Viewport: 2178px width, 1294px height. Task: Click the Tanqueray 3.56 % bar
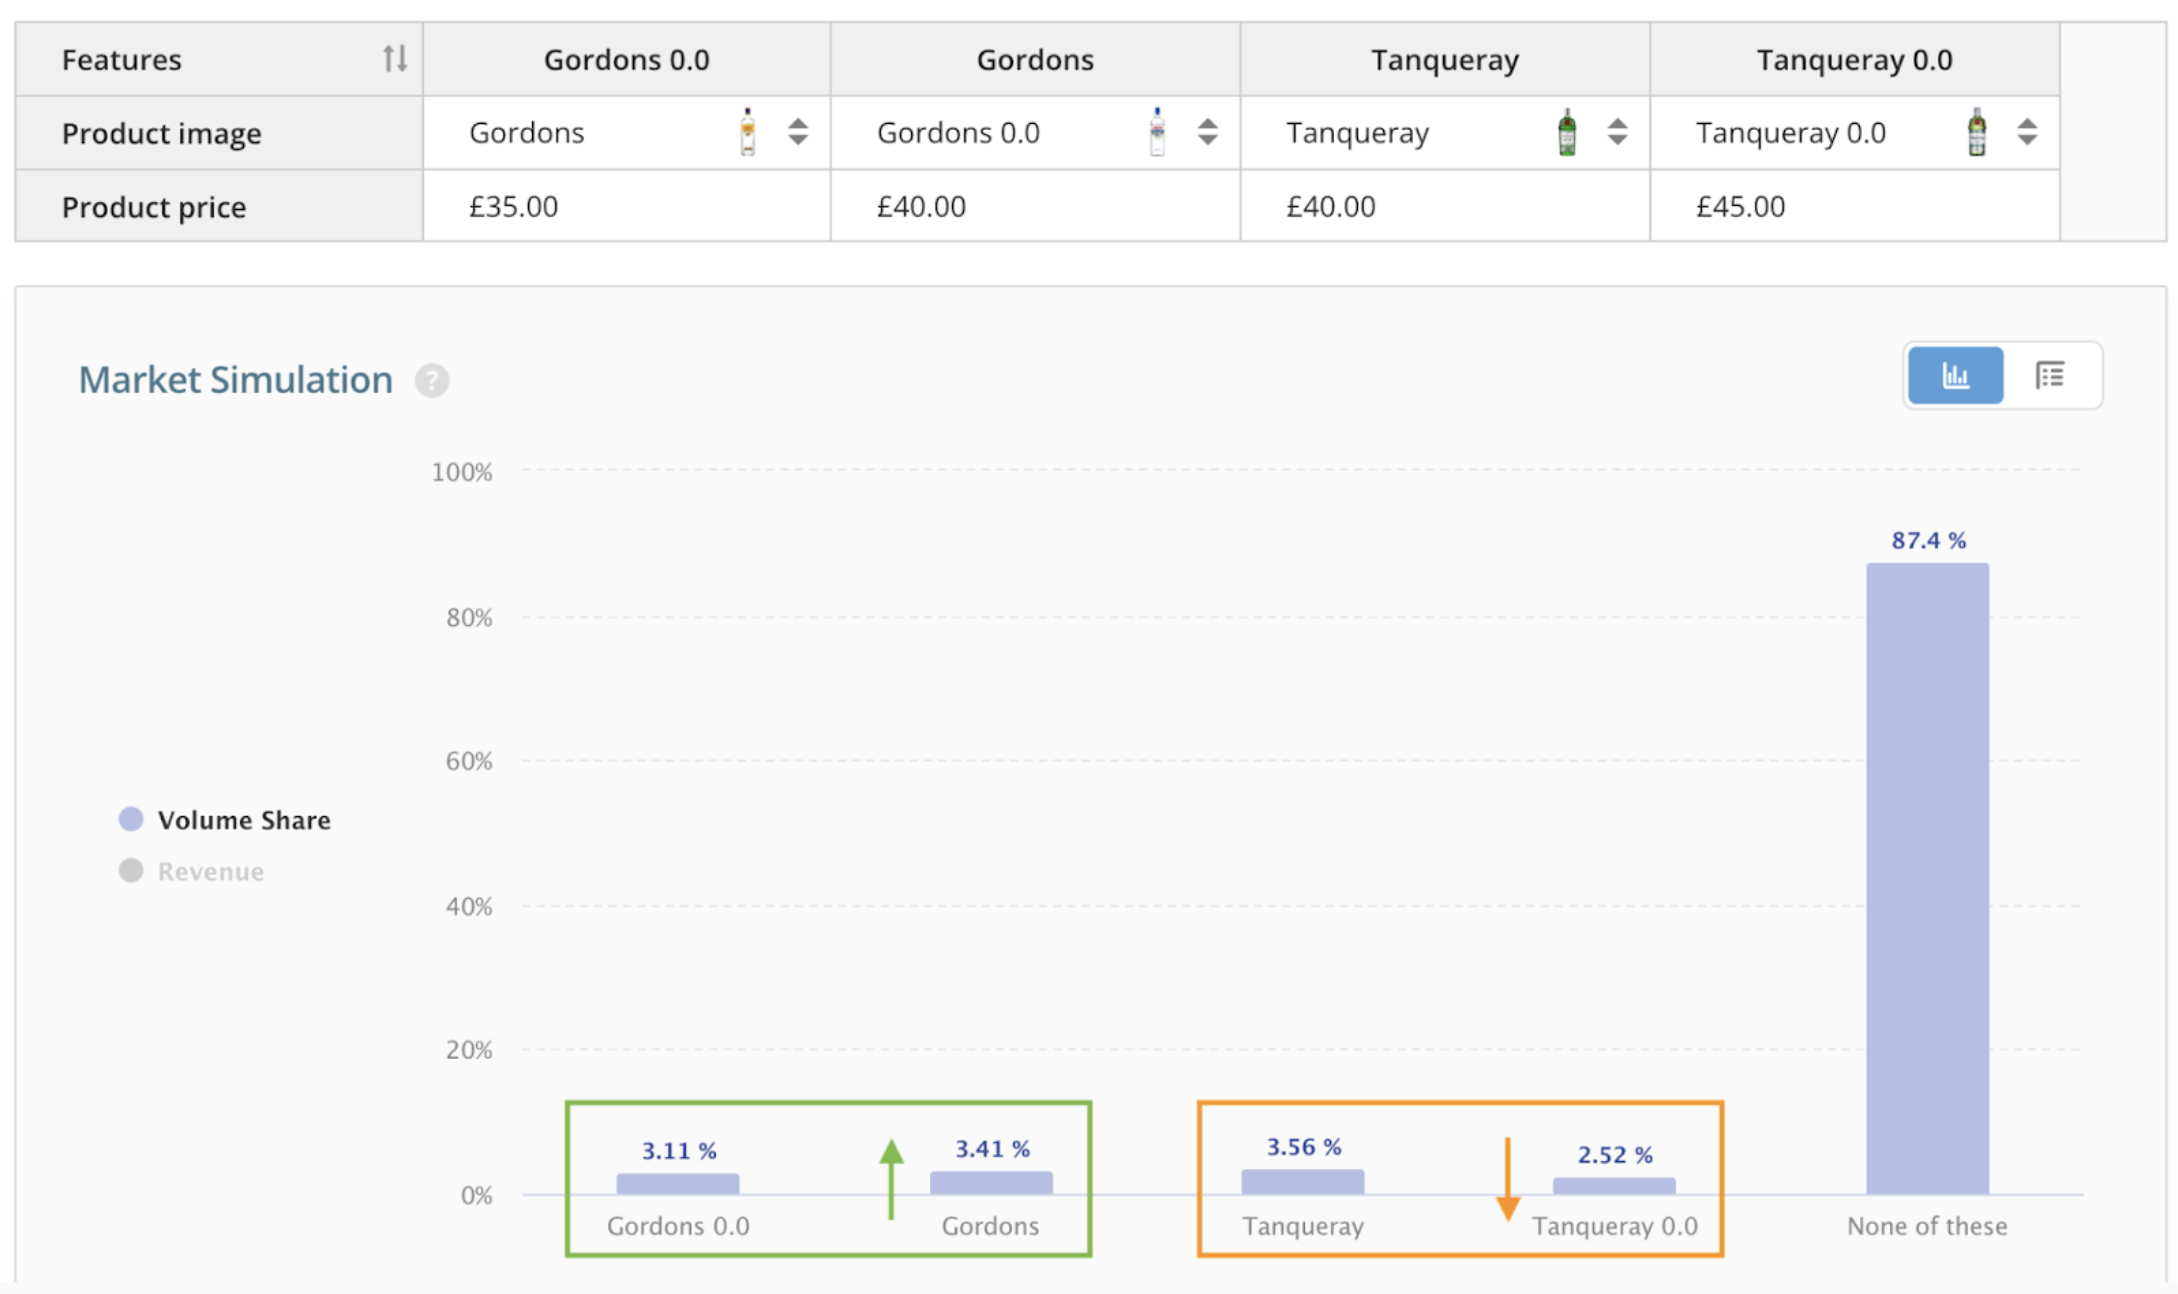coord(1303,1182)
